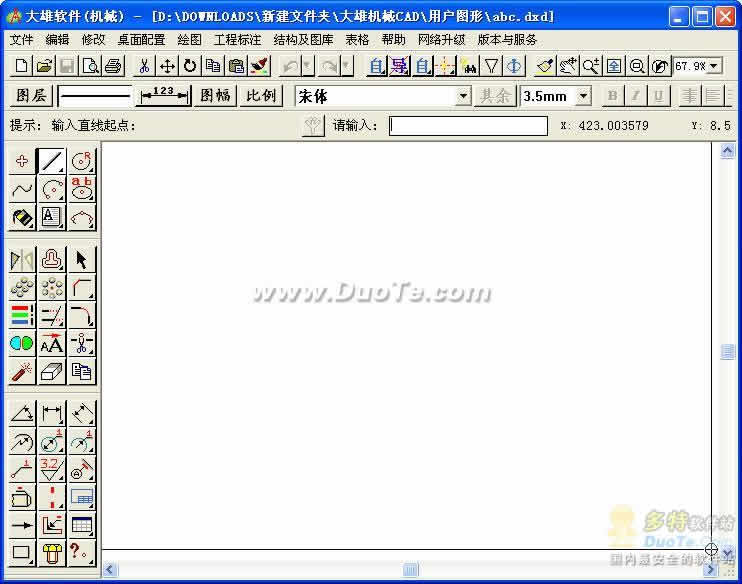This screenshot has width=742, height=584.
Task: Open the line type selector
Action: click(x=95, y=96)
